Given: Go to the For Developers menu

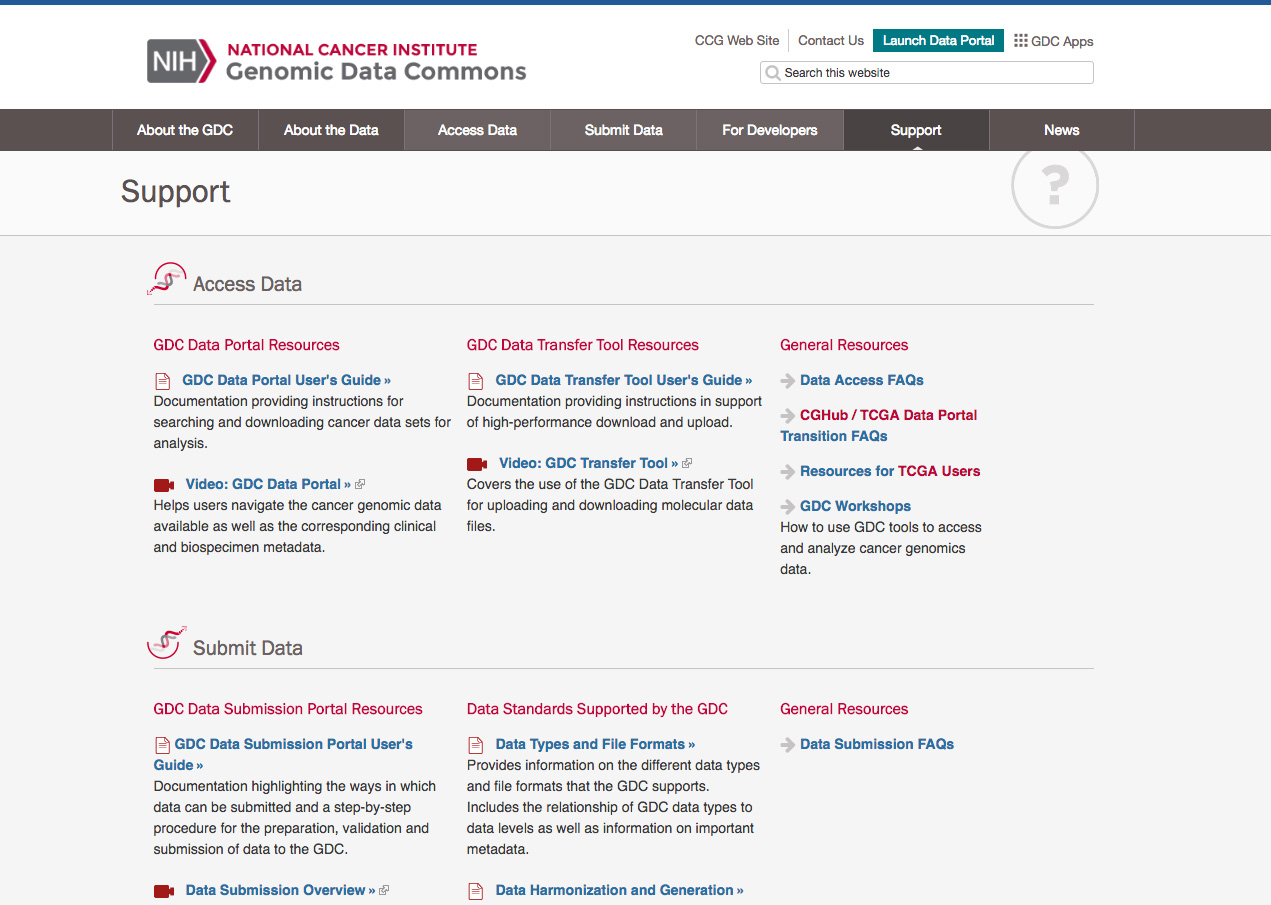Looking at the screenshot, I should point(769,130).
